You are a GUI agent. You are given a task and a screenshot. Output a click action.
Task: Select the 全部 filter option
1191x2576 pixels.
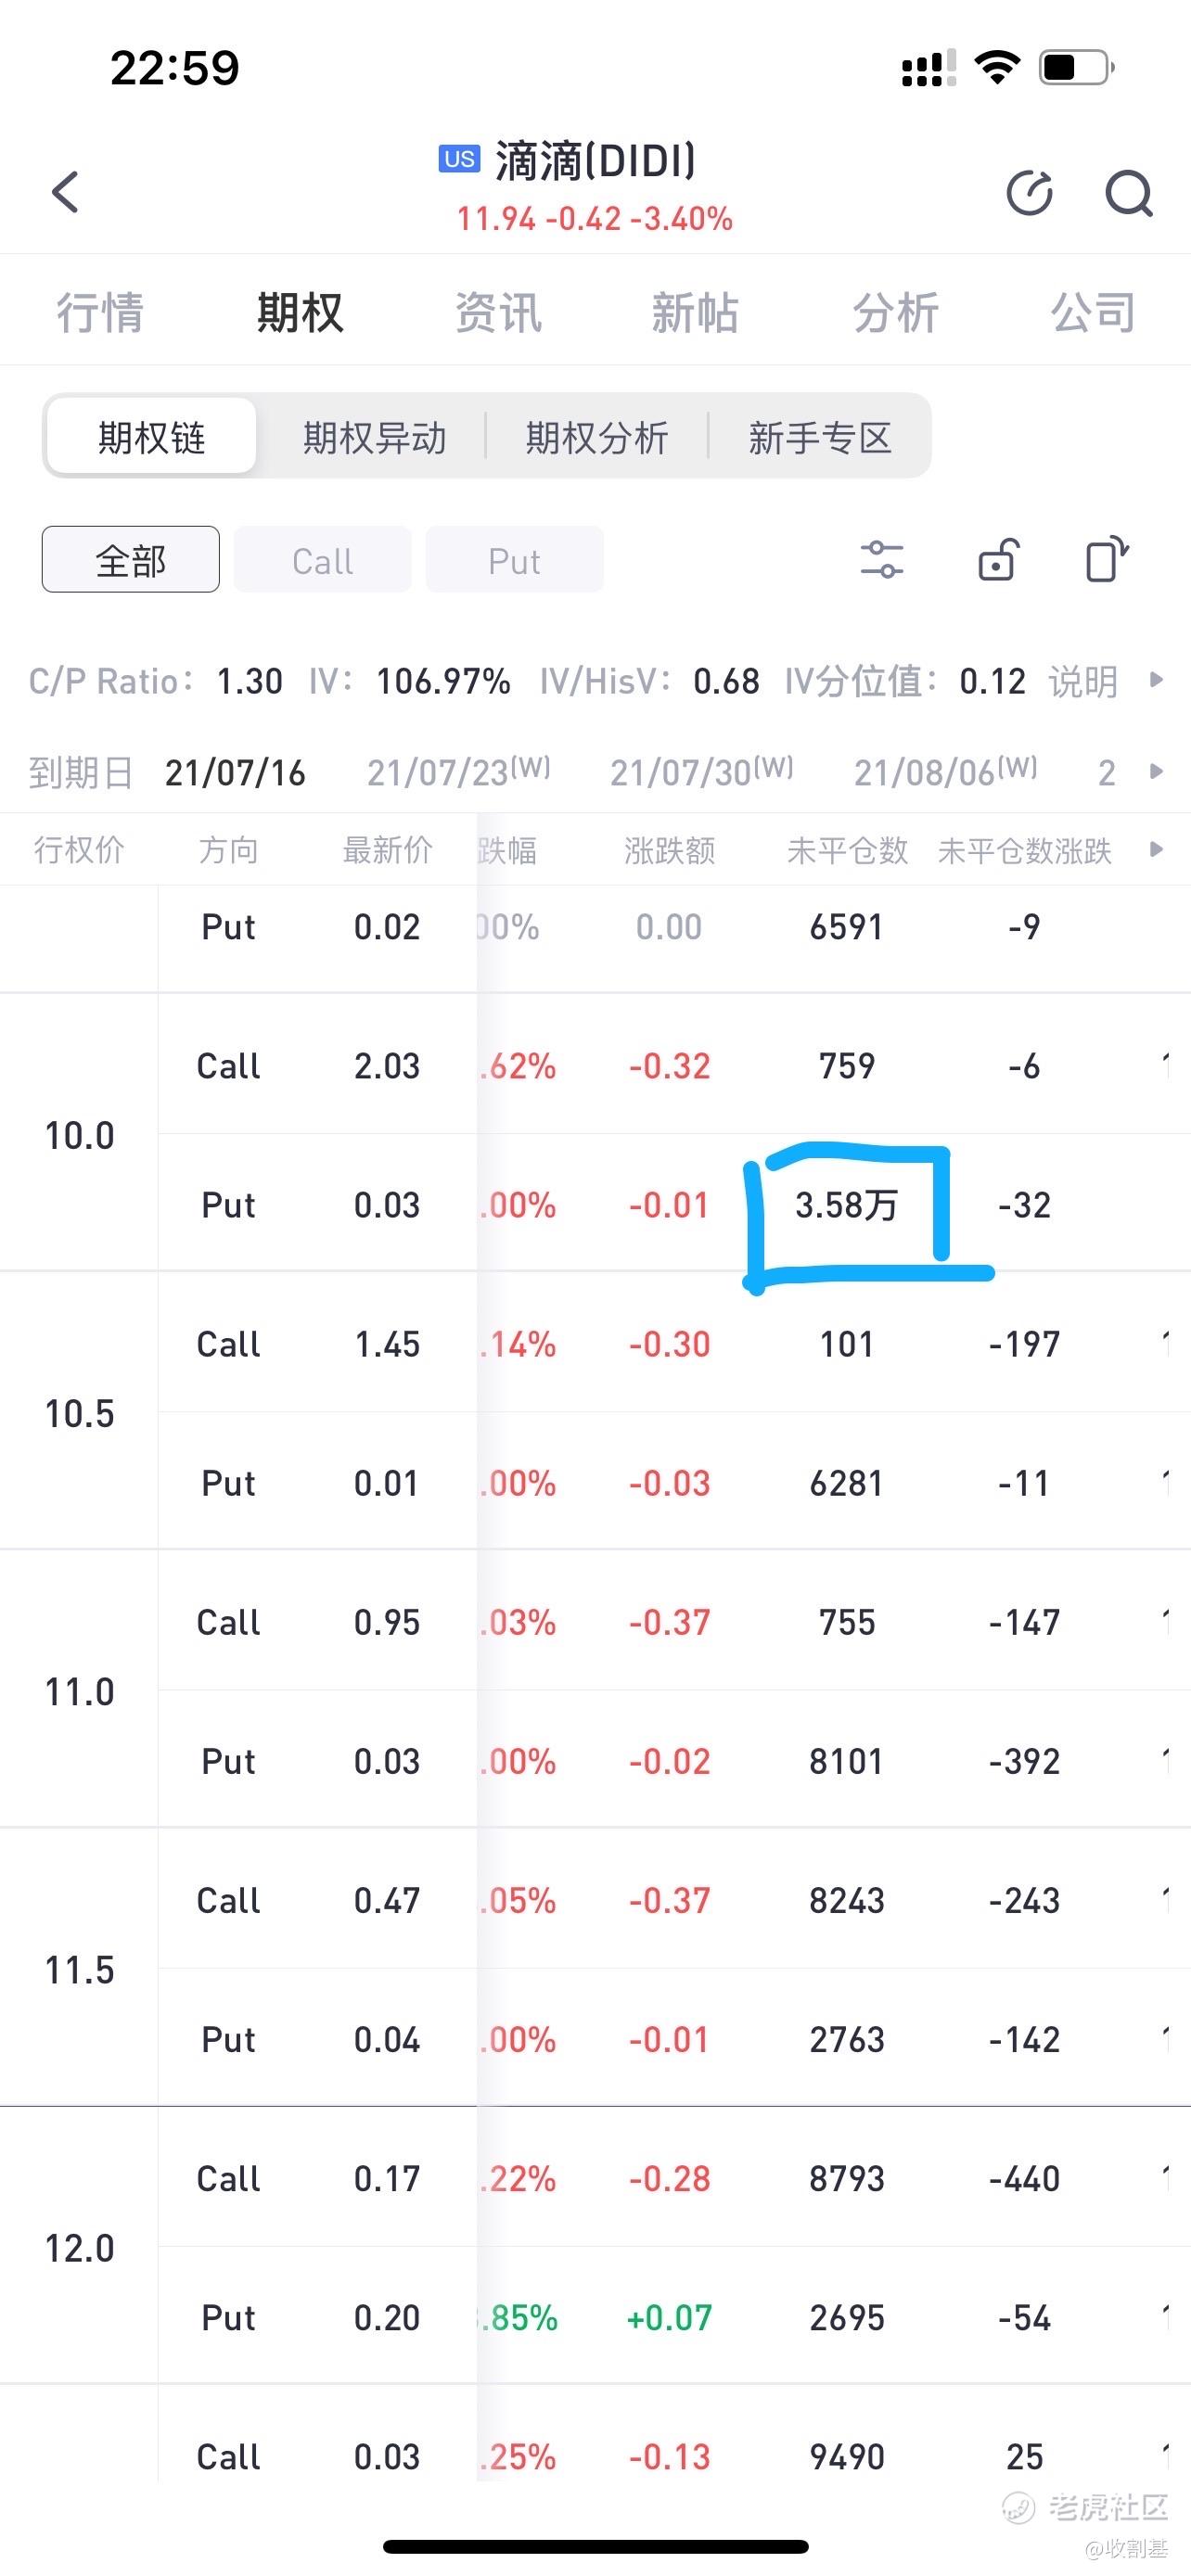(131, 560)
